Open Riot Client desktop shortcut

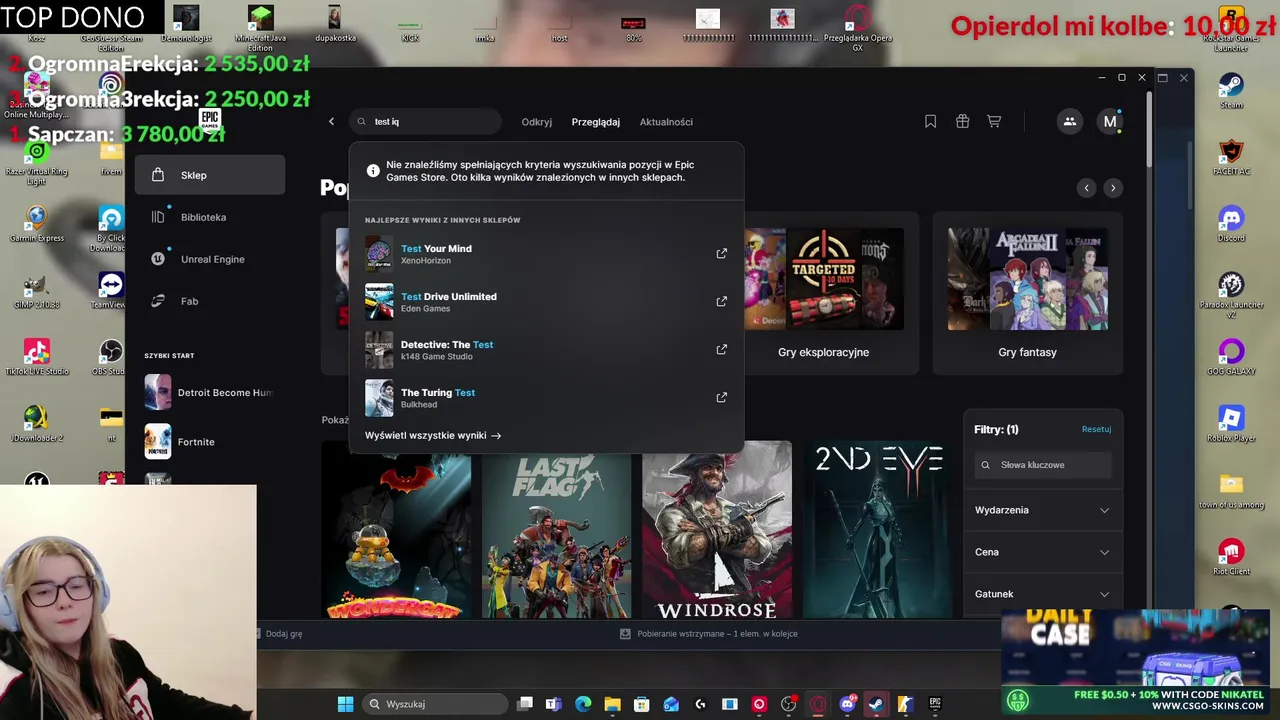pyautogui.click(x=1231, y=557)
